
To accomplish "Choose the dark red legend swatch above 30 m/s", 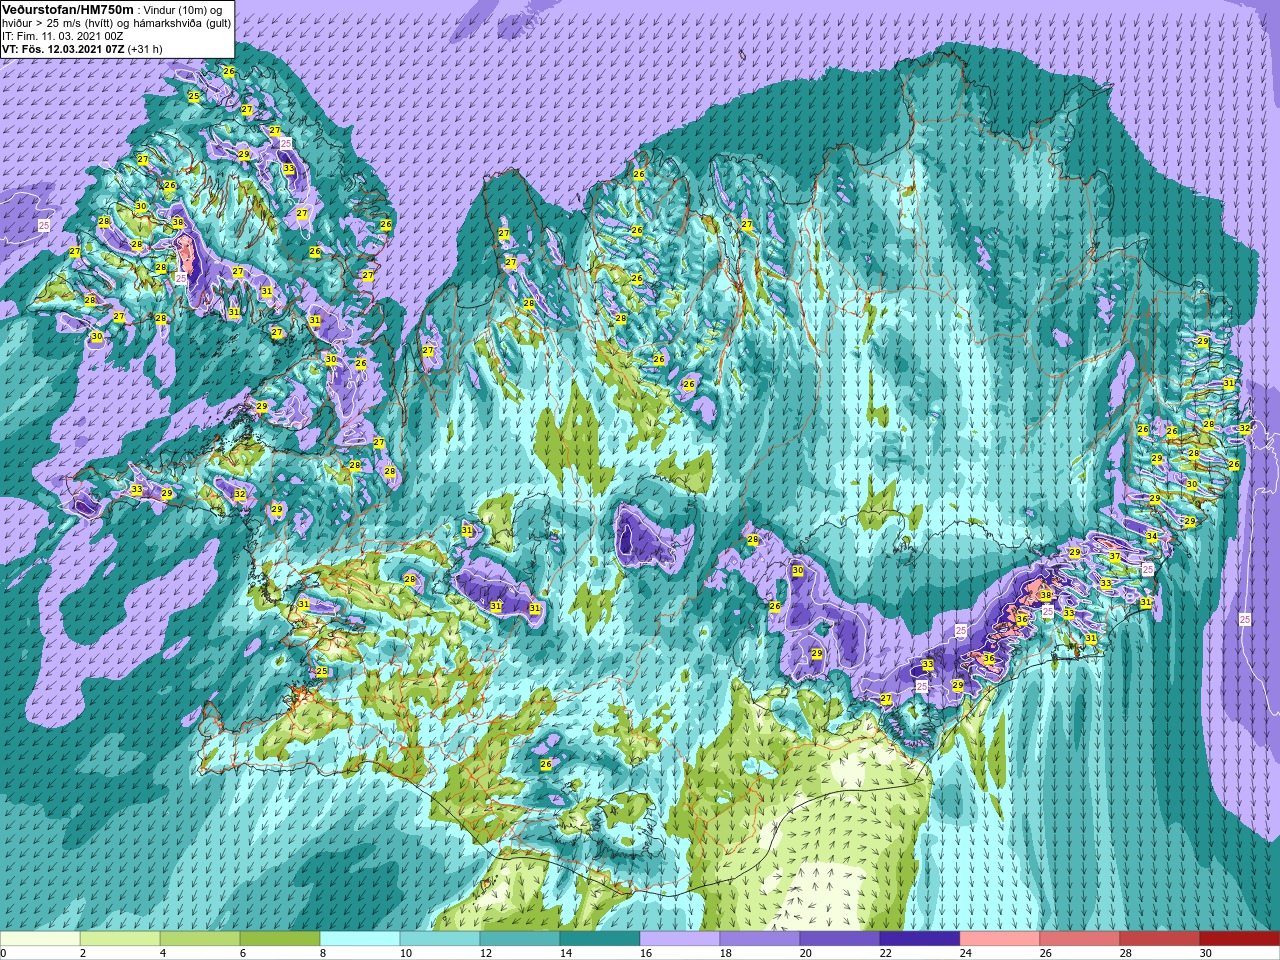I will coord(1240,939).
